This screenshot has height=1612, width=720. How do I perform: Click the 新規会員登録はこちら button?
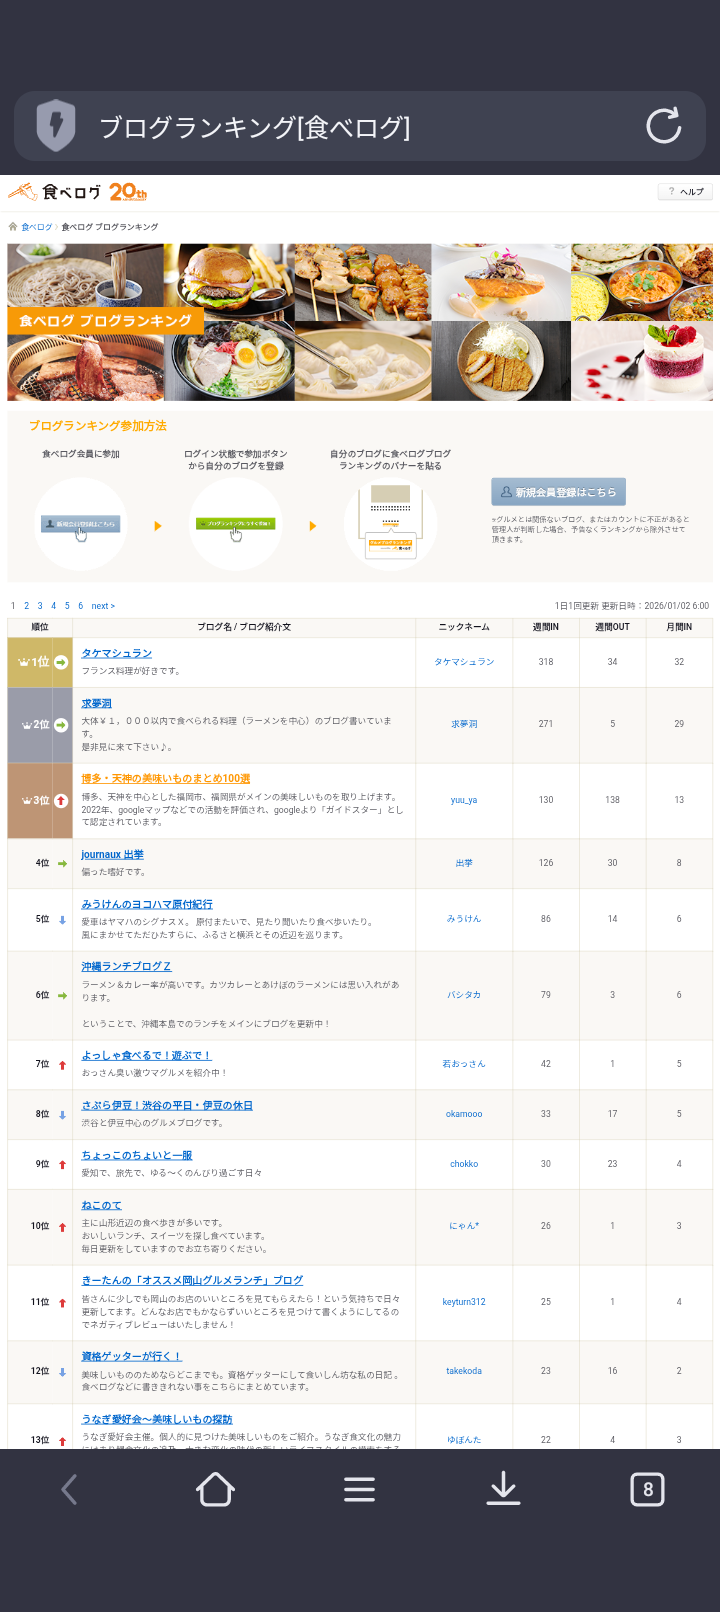click(558, 492)
